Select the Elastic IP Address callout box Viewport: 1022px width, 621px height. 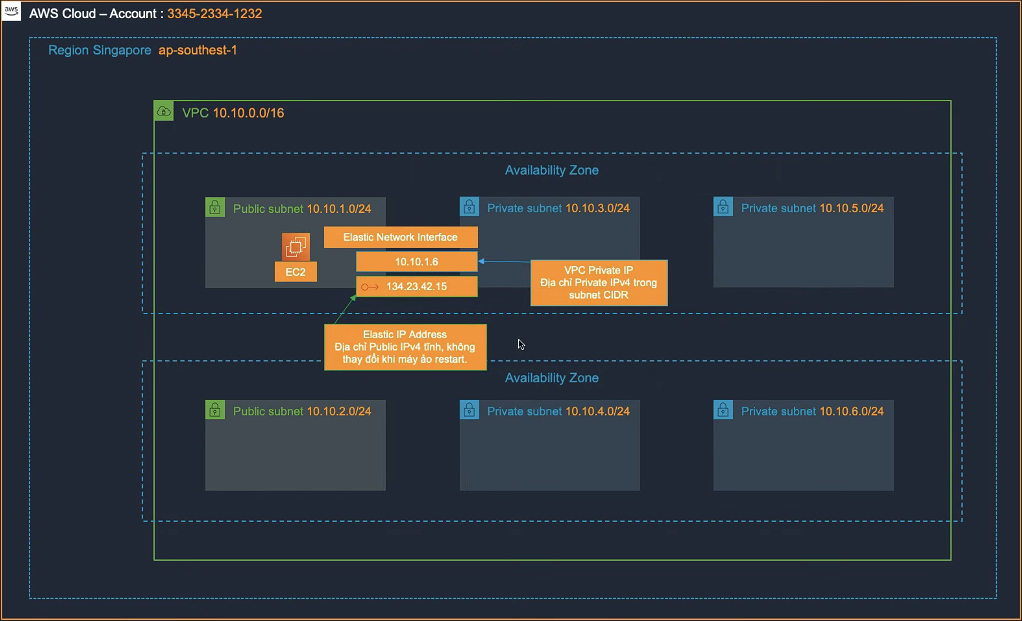point(405,346)
